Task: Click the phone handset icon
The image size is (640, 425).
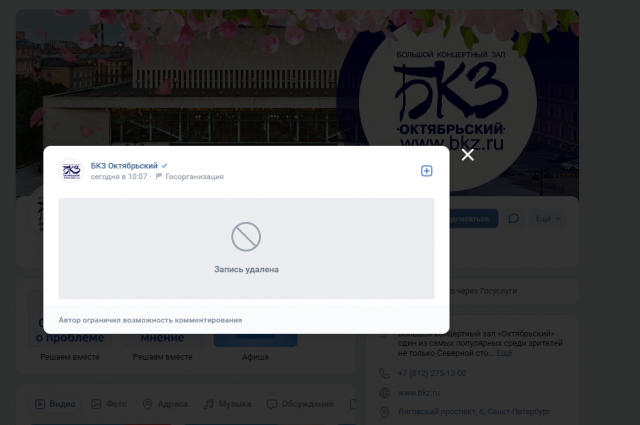Action: [384, 373]
